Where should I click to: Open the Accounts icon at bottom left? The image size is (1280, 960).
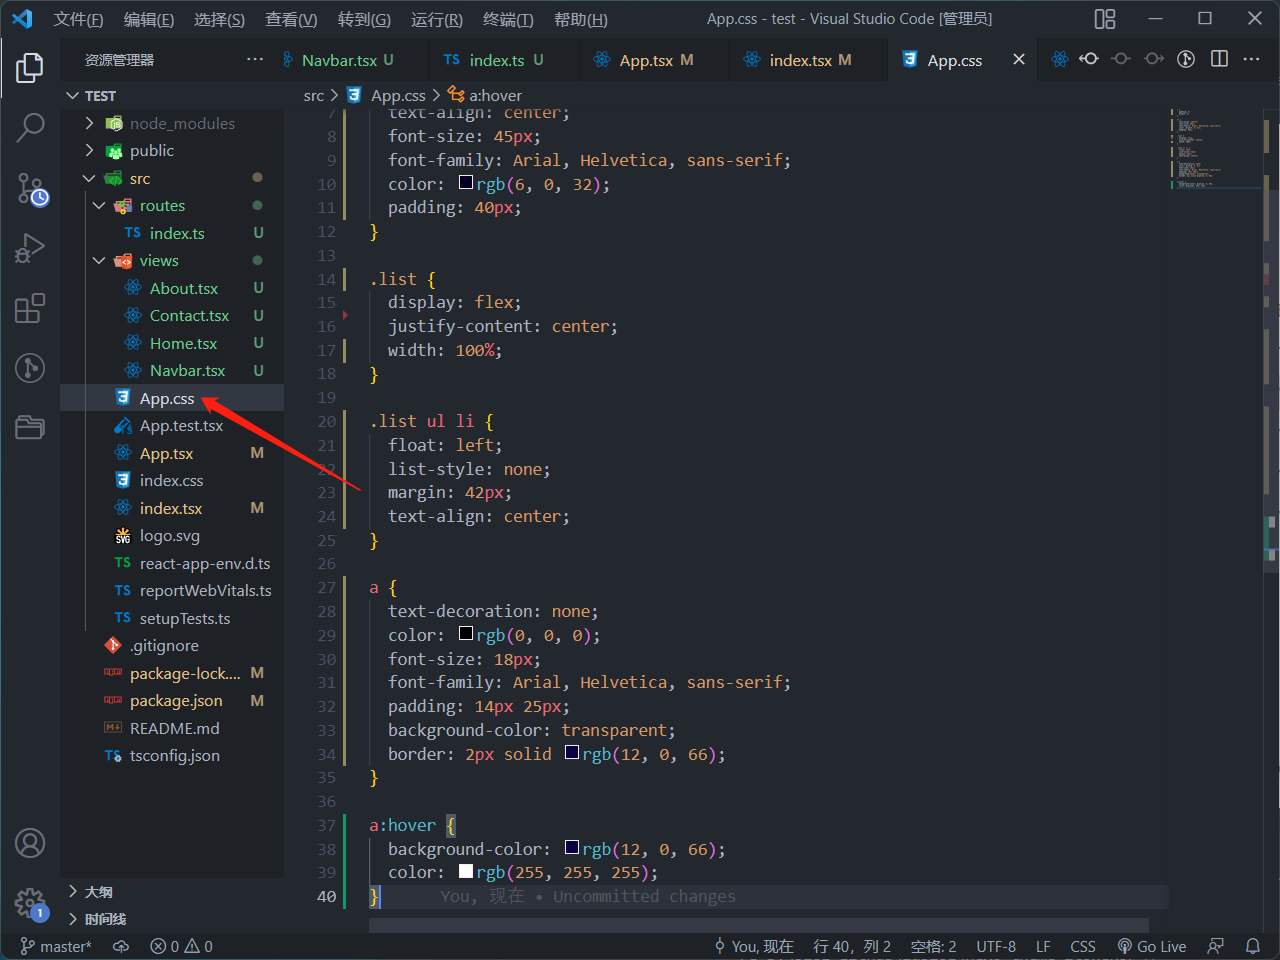[x=30, y=843]
